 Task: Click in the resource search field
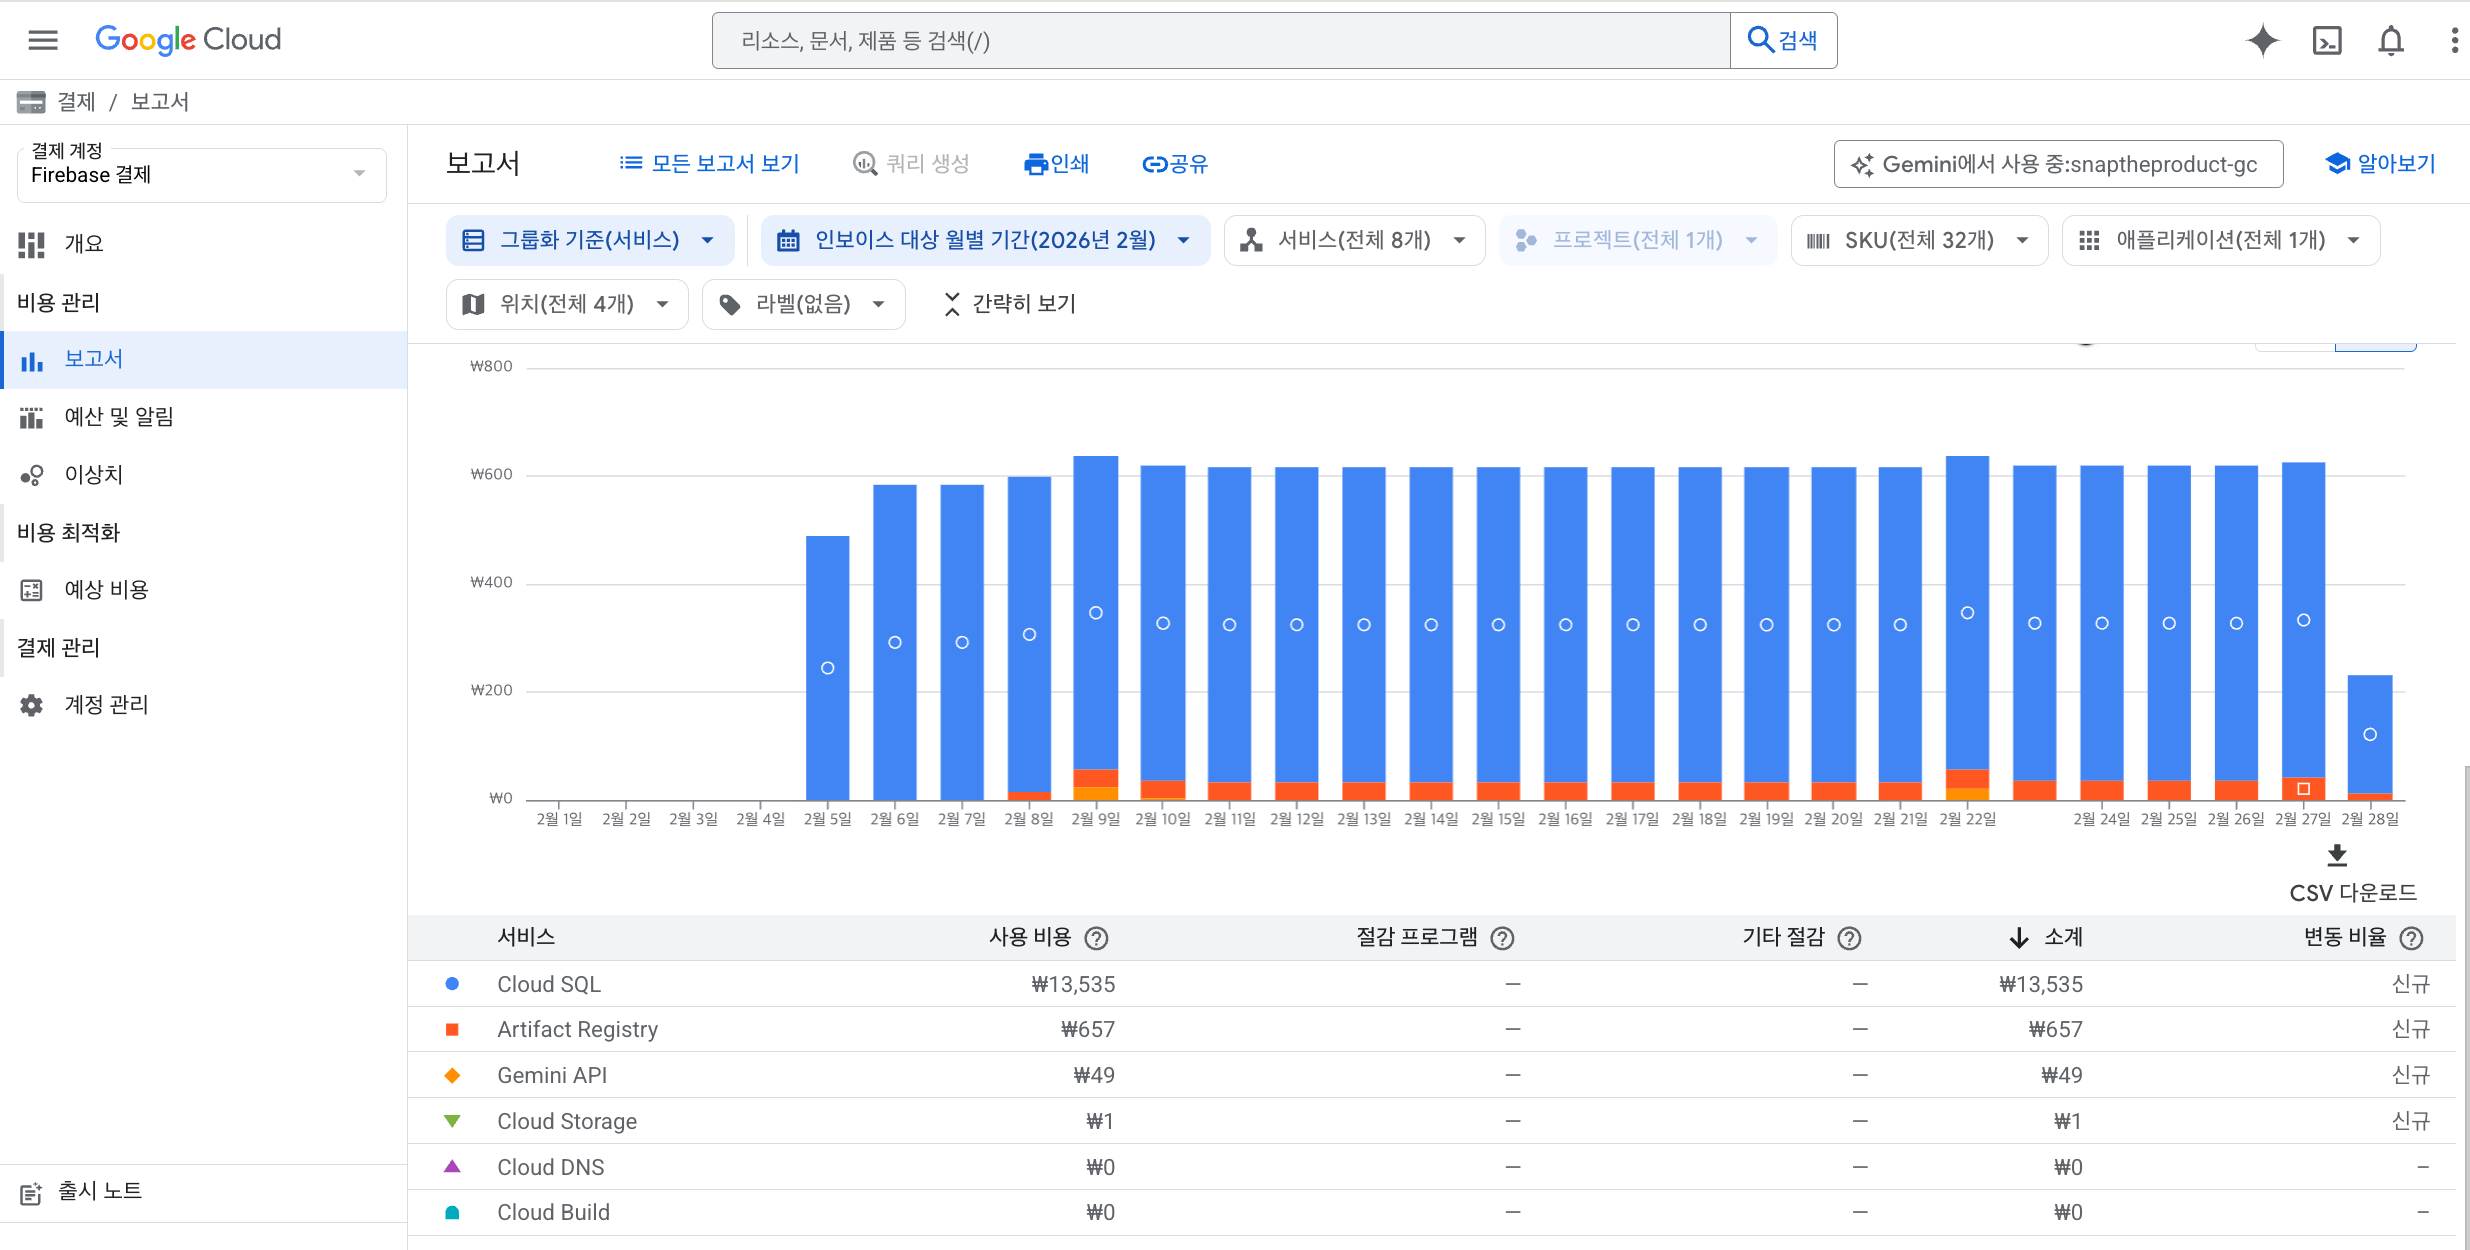(1220, 41)
